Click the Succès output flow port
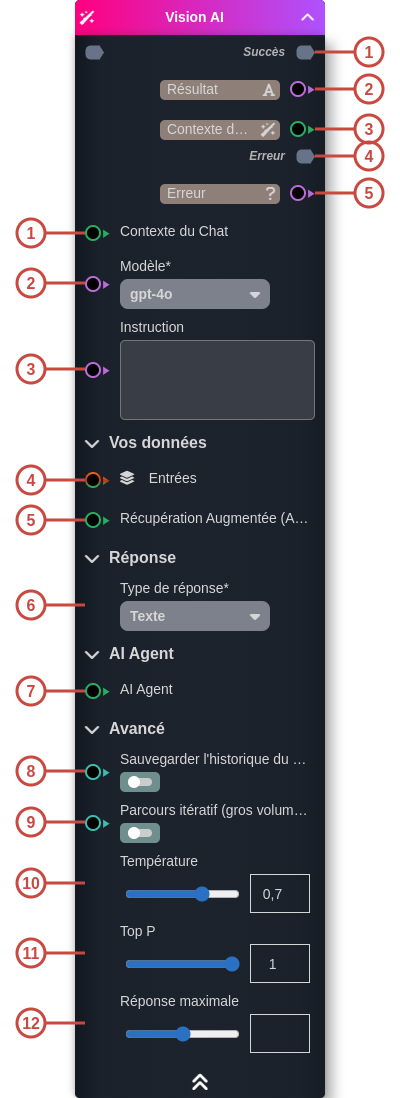 [x=305, y=53]
